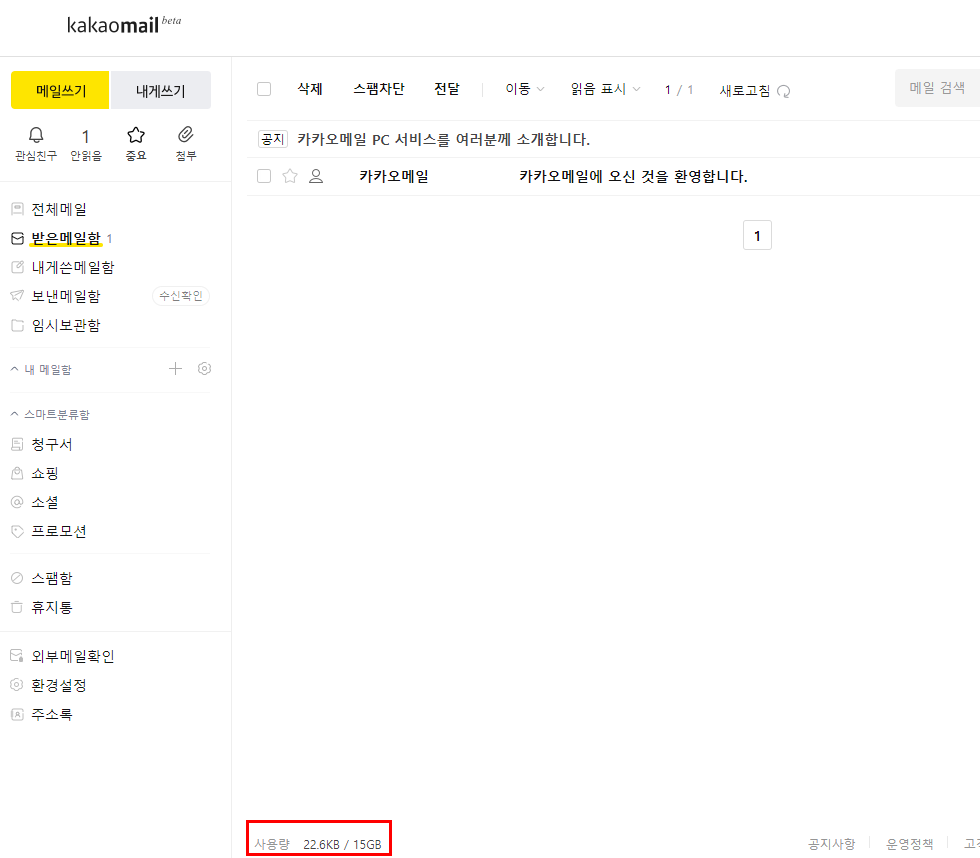Open 내게쓴메일함 folder

point(73,267)
